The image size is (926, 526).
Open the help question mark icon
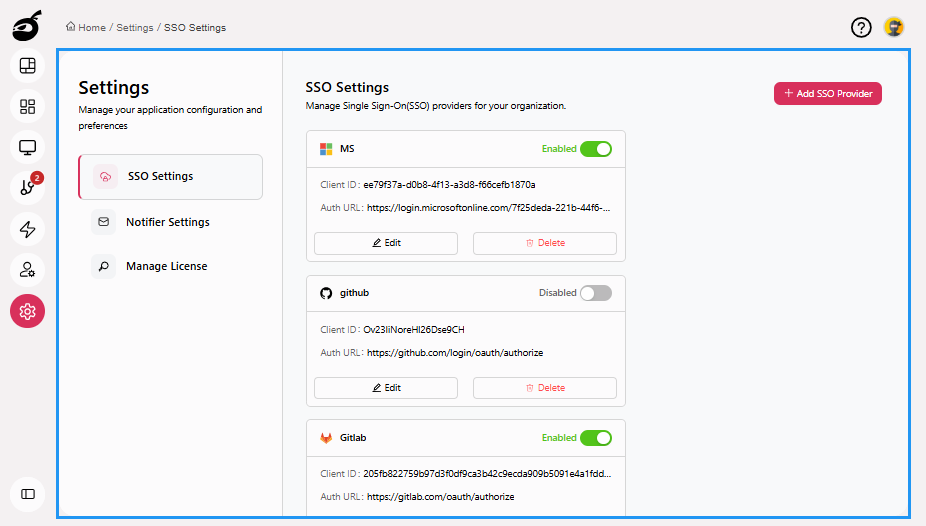861,27
